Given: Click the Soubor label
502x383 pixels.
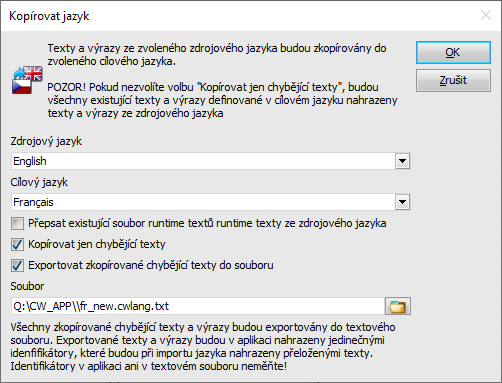Looking at the screenshot, I should point(27,286).
